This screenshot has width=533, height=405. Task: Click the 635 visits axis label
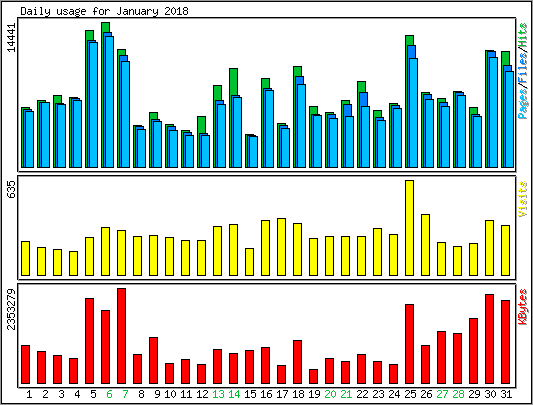tap(12, 190)
